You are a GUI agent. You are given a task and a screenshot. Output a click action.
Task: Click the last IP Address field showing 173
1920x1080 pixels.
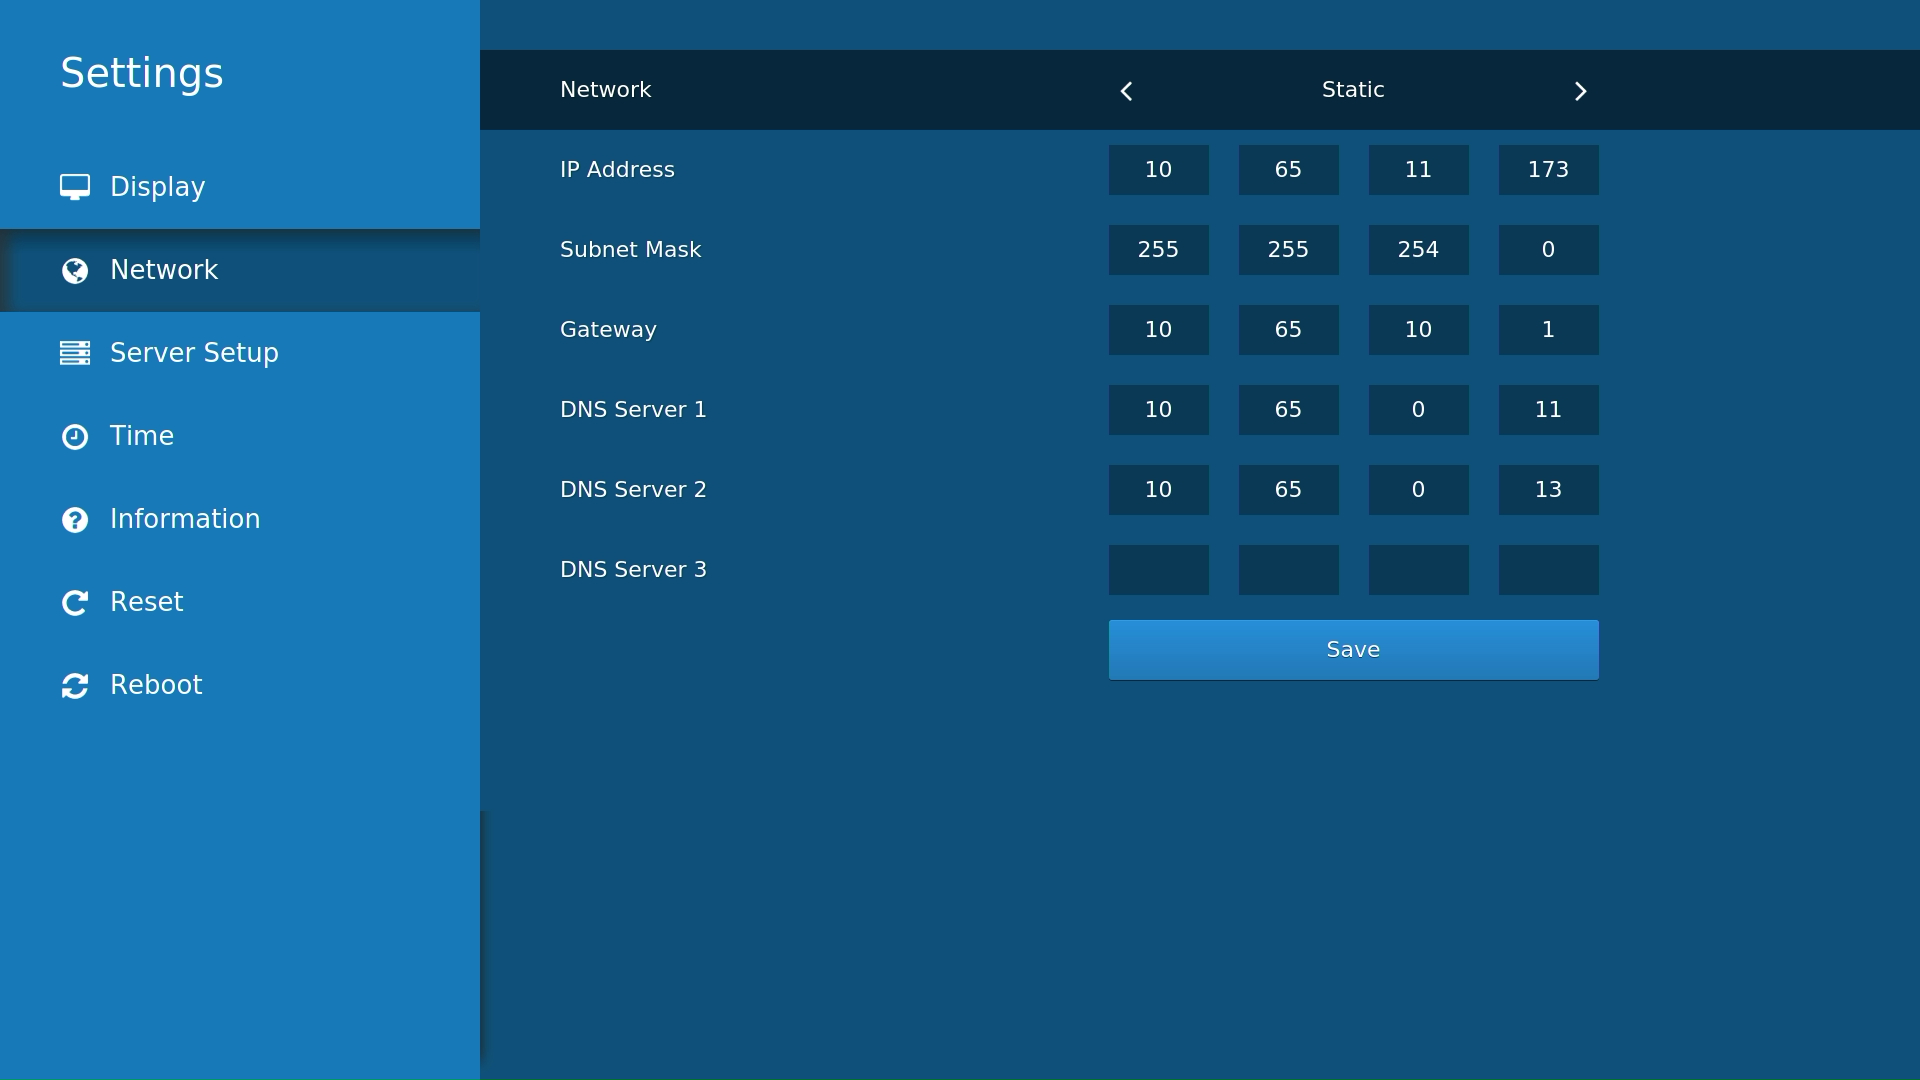click(x=1548, y=170)
